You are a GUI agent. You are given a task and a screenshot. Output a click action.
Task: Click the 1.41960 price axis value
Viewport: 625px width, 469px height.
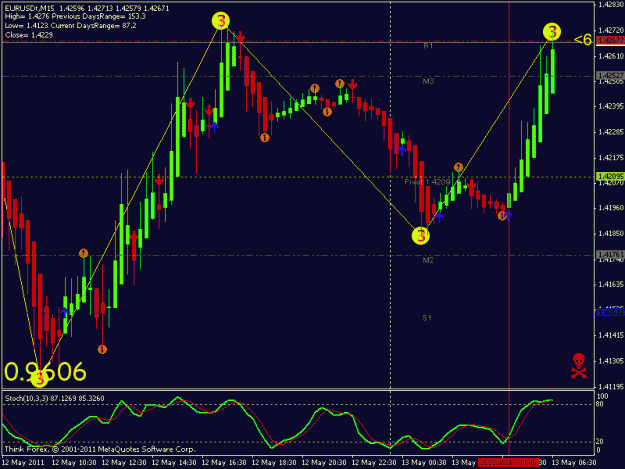point(611,208)
